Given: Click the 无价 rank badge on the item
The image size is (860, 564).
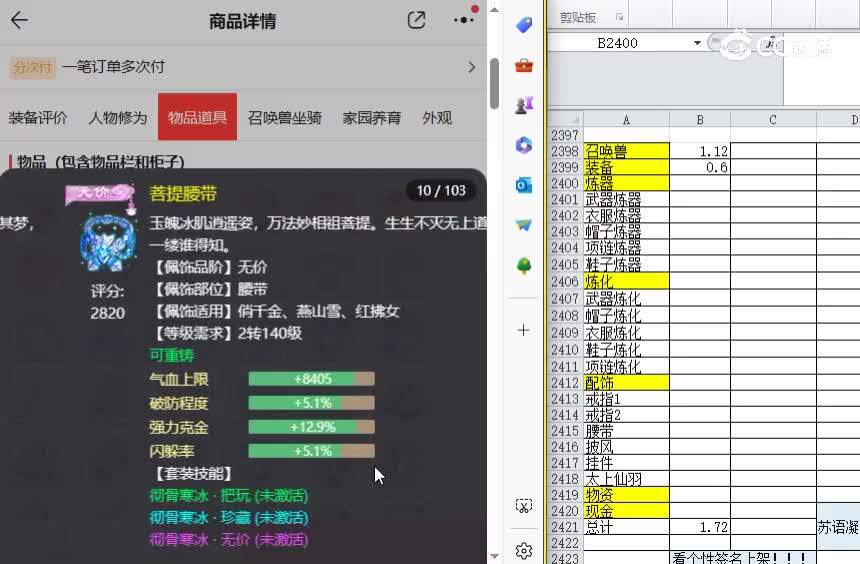Looking at the screenshot, I should pyautogui.click(x=99, y=194).
